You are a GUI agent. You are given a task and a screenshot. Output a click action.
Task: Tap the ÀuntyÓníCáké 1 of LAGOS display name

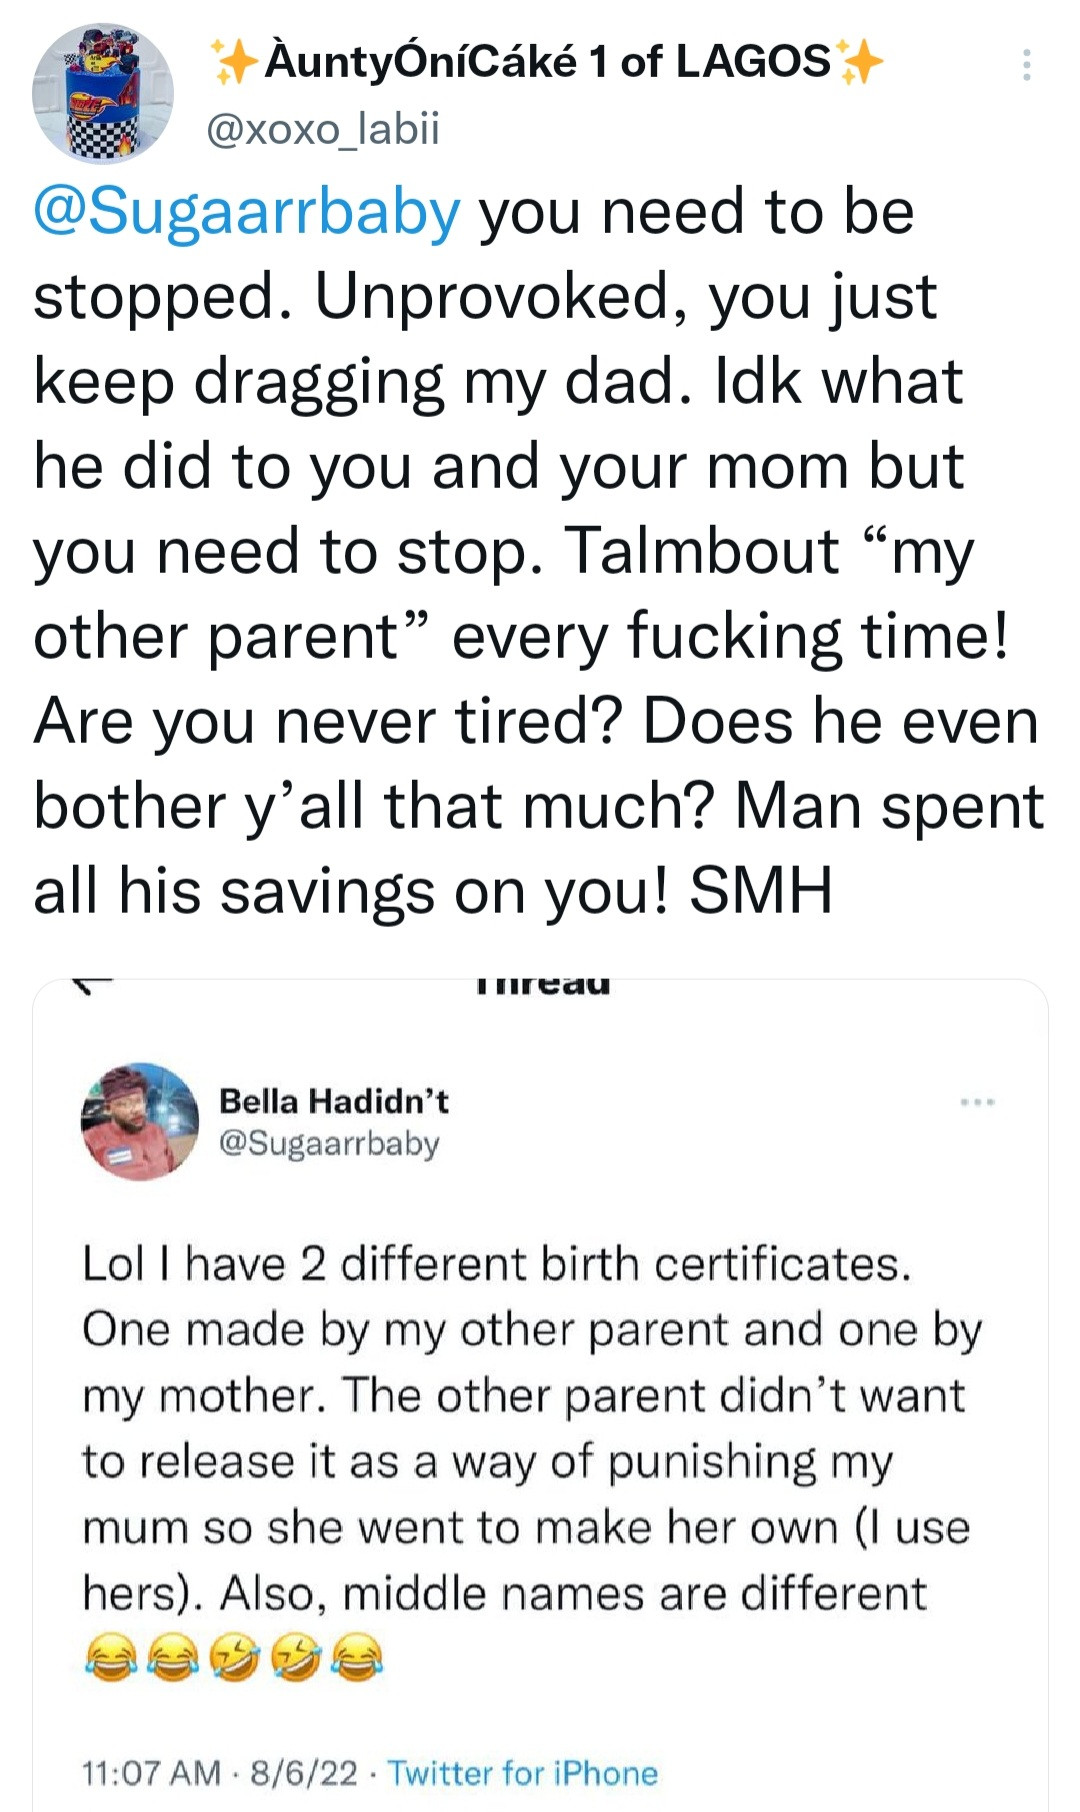pyautogui.click(x=548, y=62)
